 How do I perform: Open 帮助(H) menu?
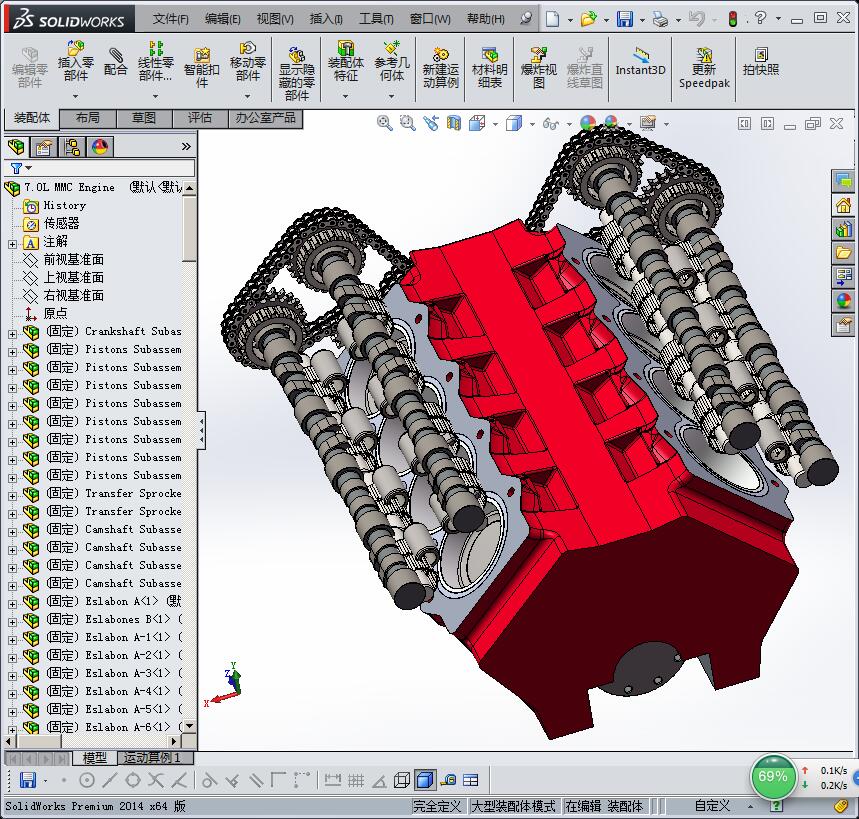pyautogui.click(x=485, y=19)
